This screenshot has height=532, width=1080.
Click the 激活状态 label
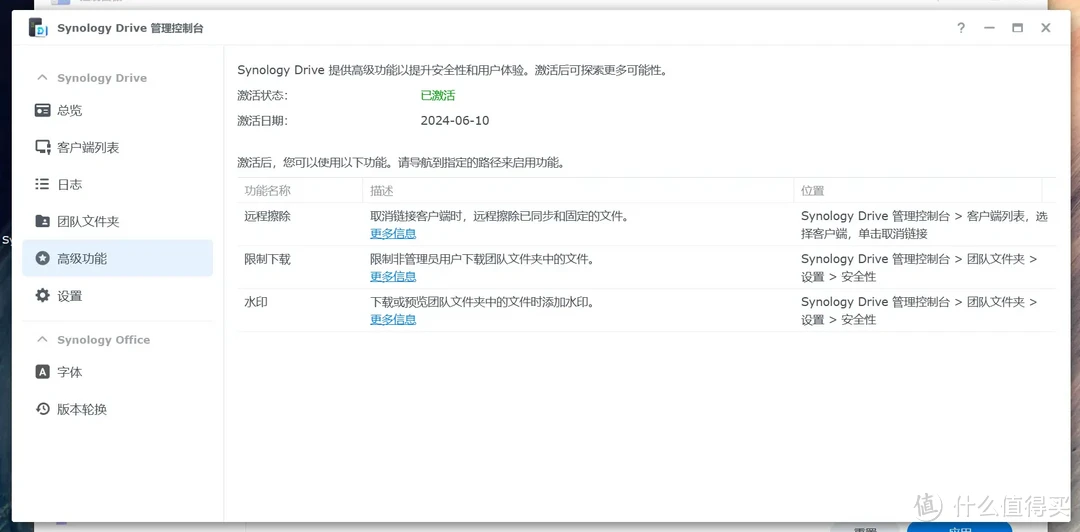pos(262,96)
